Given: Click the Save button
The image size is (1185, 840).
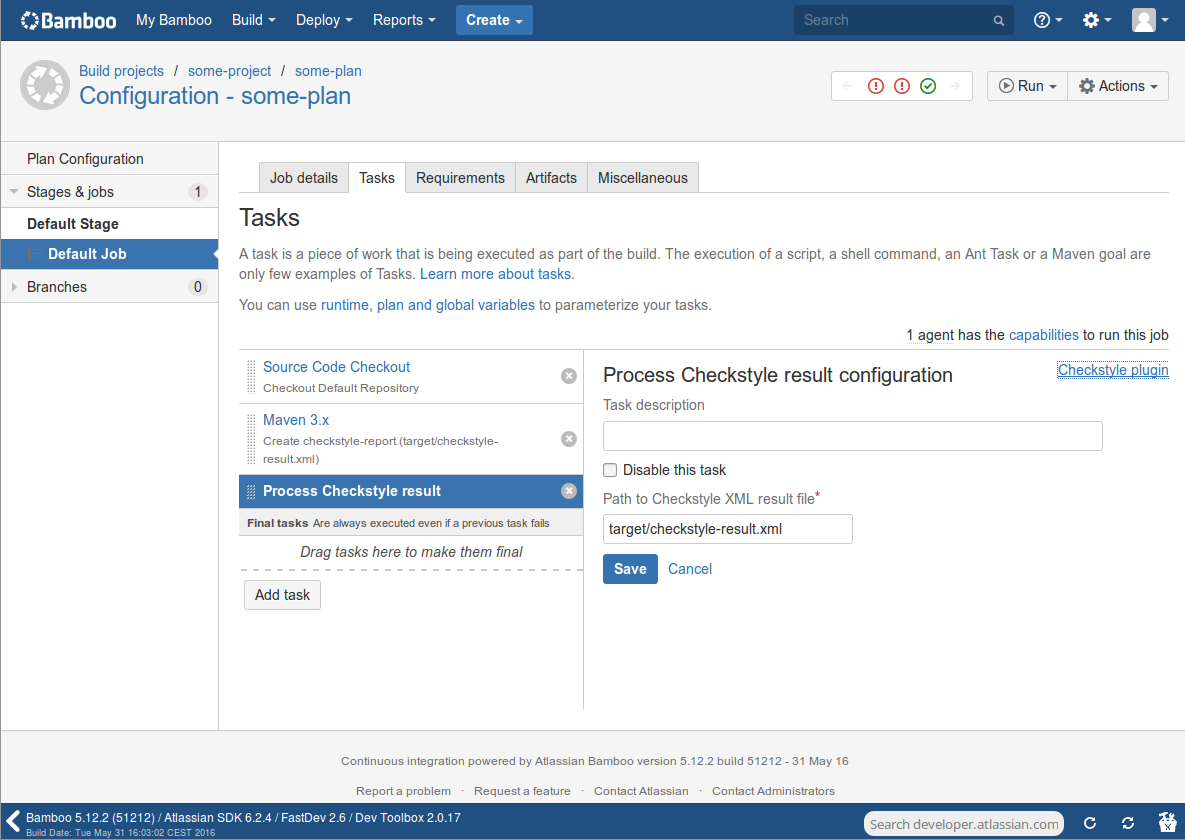Looking at the screenshot, I should (630, 569).
